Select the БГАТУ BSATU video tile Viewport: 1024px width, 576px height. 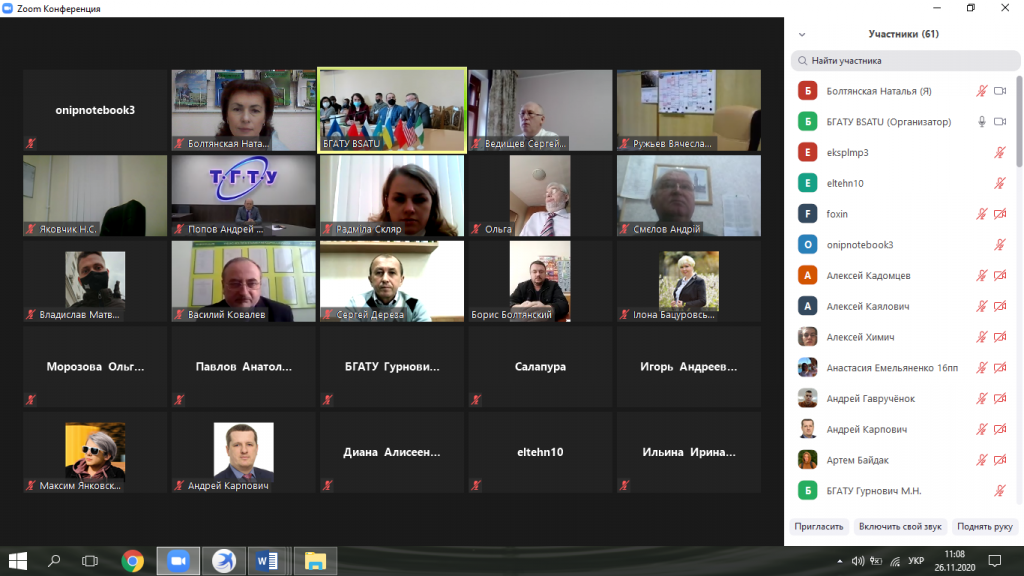(x=392, y=110)
